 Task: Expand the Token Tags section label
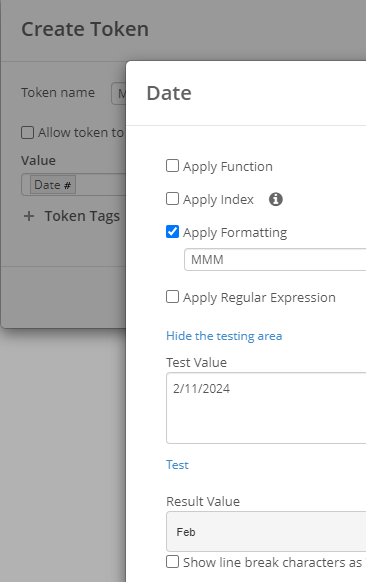click(x=82, y=216)
